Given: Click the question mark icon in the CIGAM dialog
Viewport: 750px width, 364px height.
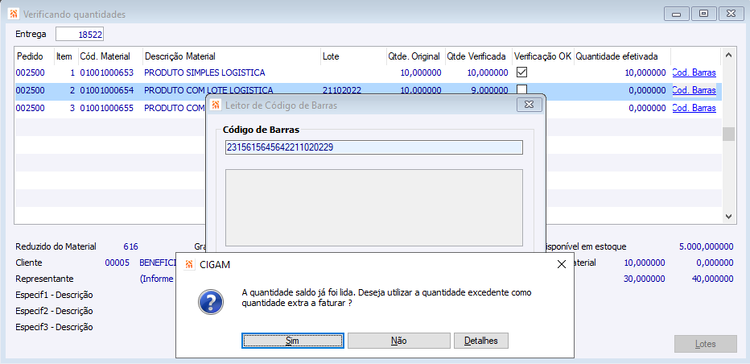Looking at the screenshot, I should (211, 302).
